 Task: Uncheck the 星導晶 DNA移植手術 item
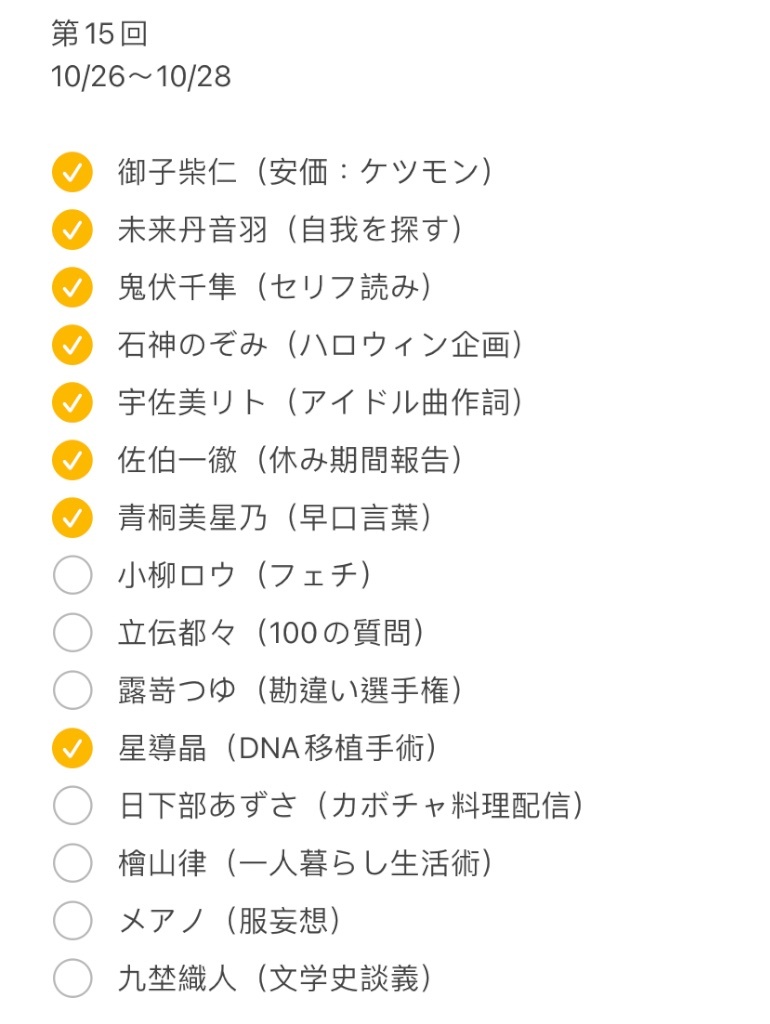coord(72,748)
